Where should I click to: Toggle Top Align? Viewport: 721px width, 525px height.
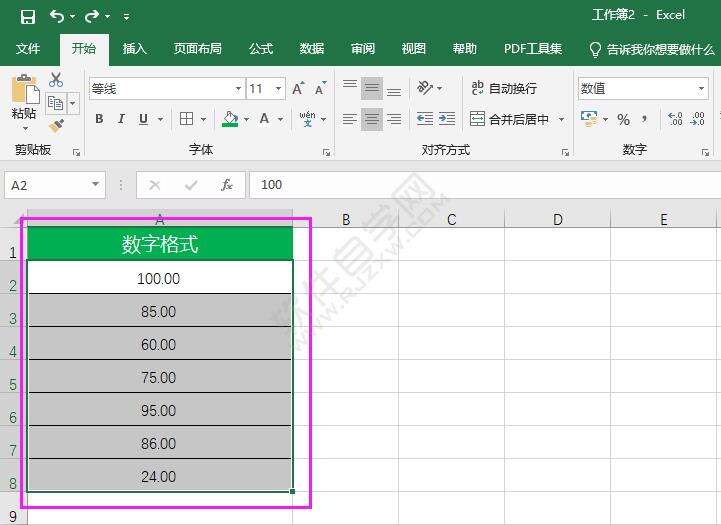pos(350,87)
